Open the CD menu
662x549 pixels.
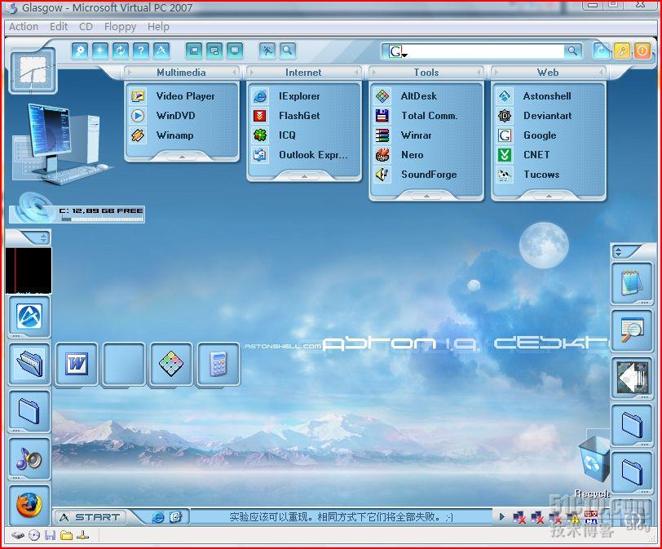point(86,27)
